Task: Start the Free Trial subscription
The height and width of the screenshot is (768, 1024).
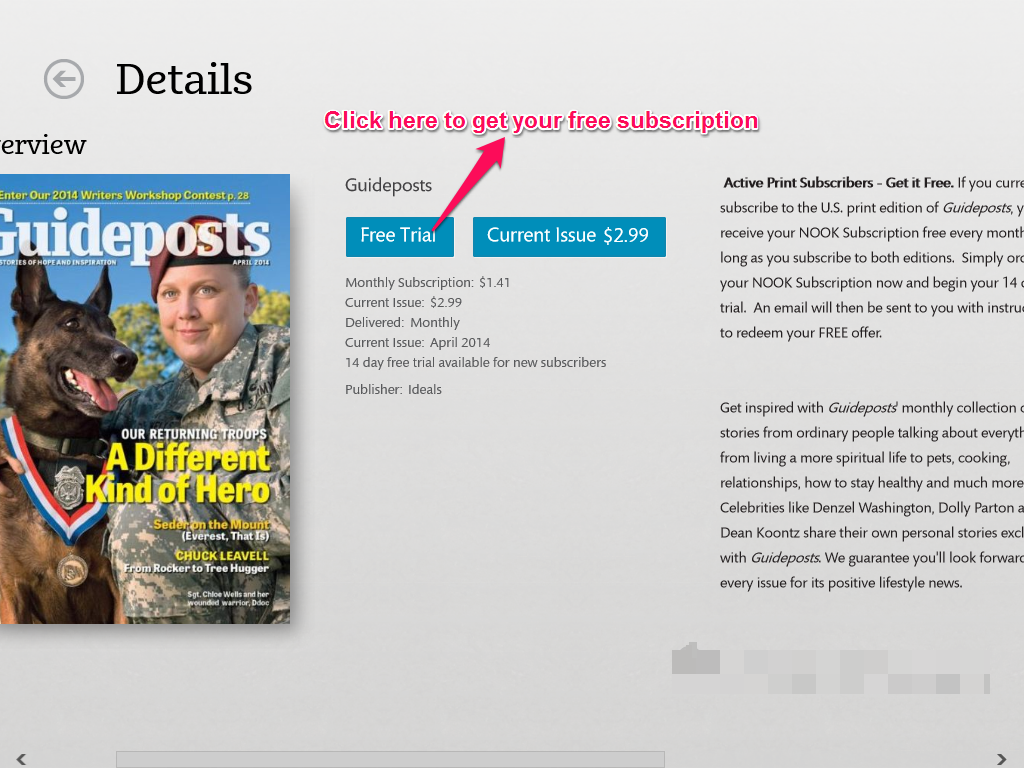Action: point(400,236)
